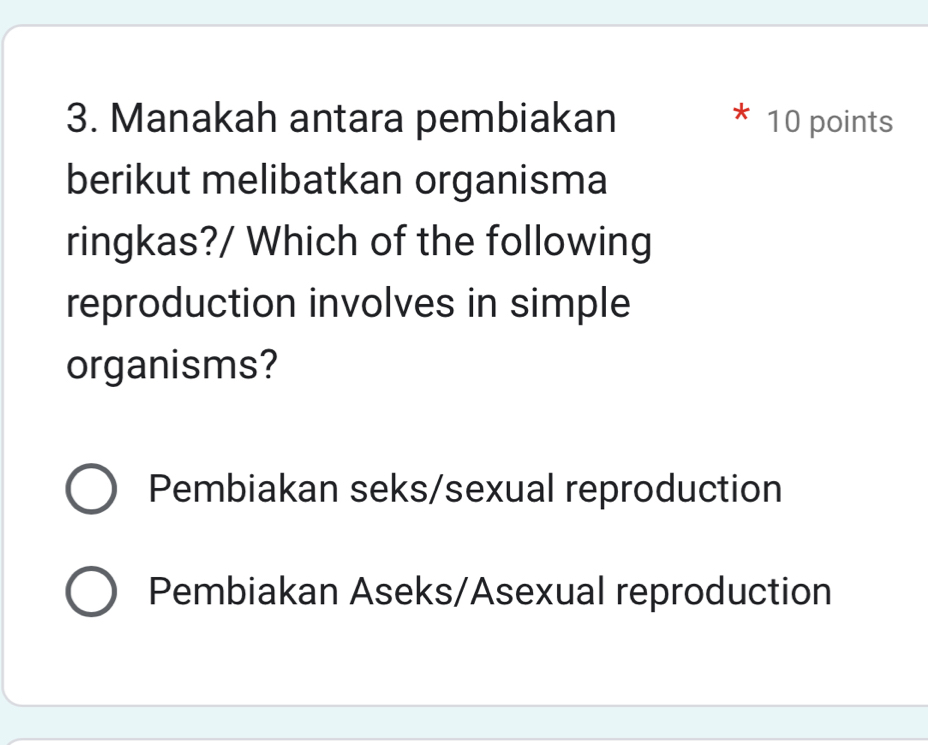Click the "10 points" label
The width and height of the screenshot is (928, 745).
pos(830,122)
